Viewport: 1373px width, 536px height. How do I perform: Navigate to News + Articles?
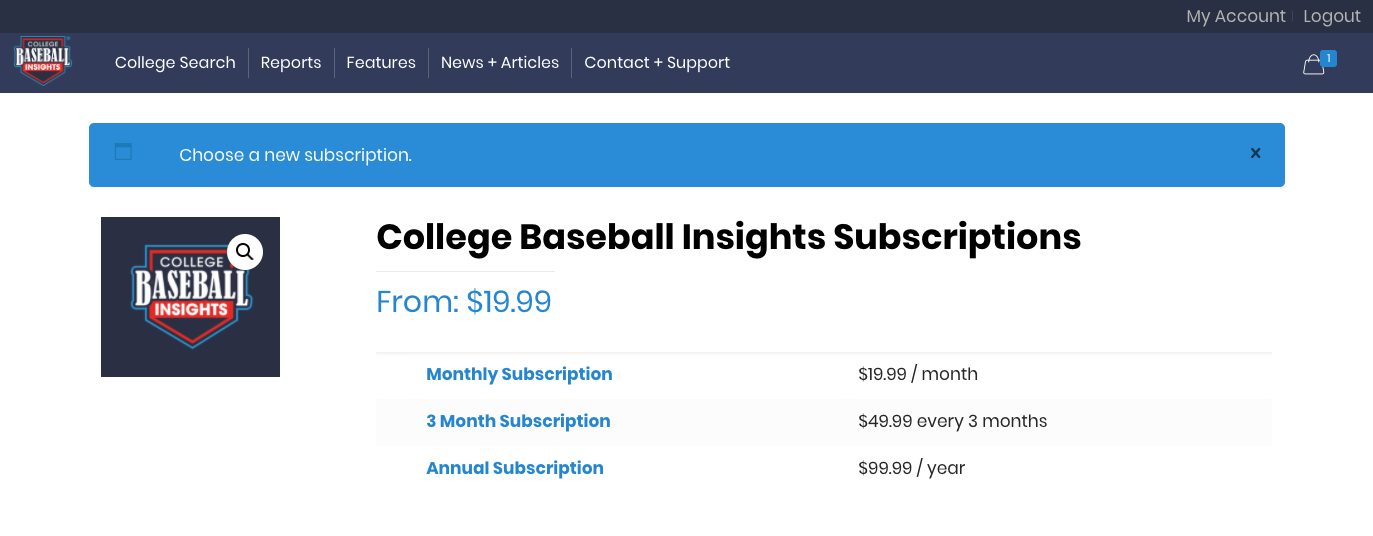[500, 63]
